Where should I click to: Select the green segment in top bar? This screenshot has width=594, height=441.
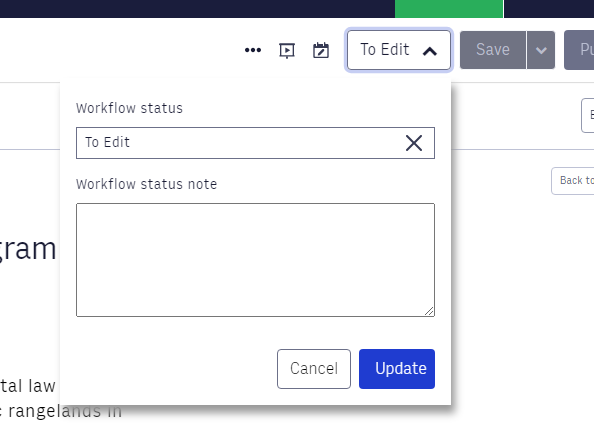449,9
